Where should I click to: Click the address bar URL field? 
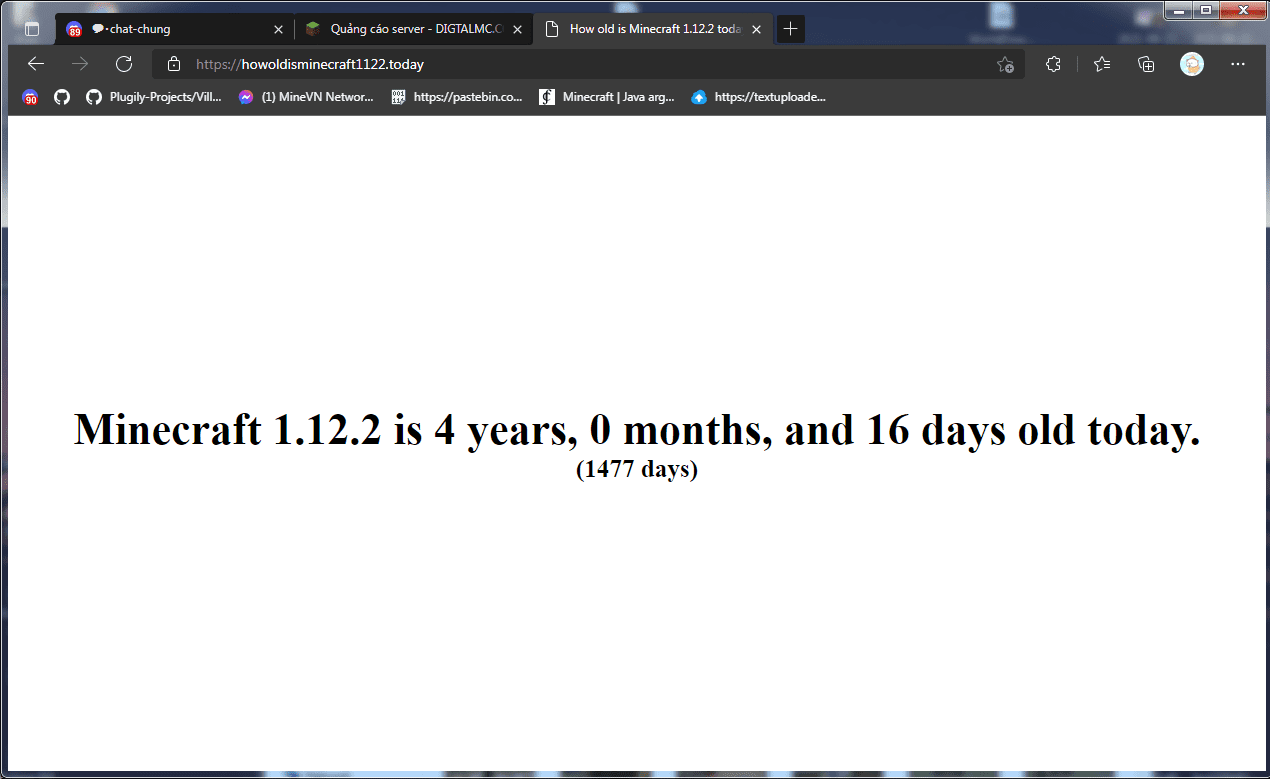(588, 64)
